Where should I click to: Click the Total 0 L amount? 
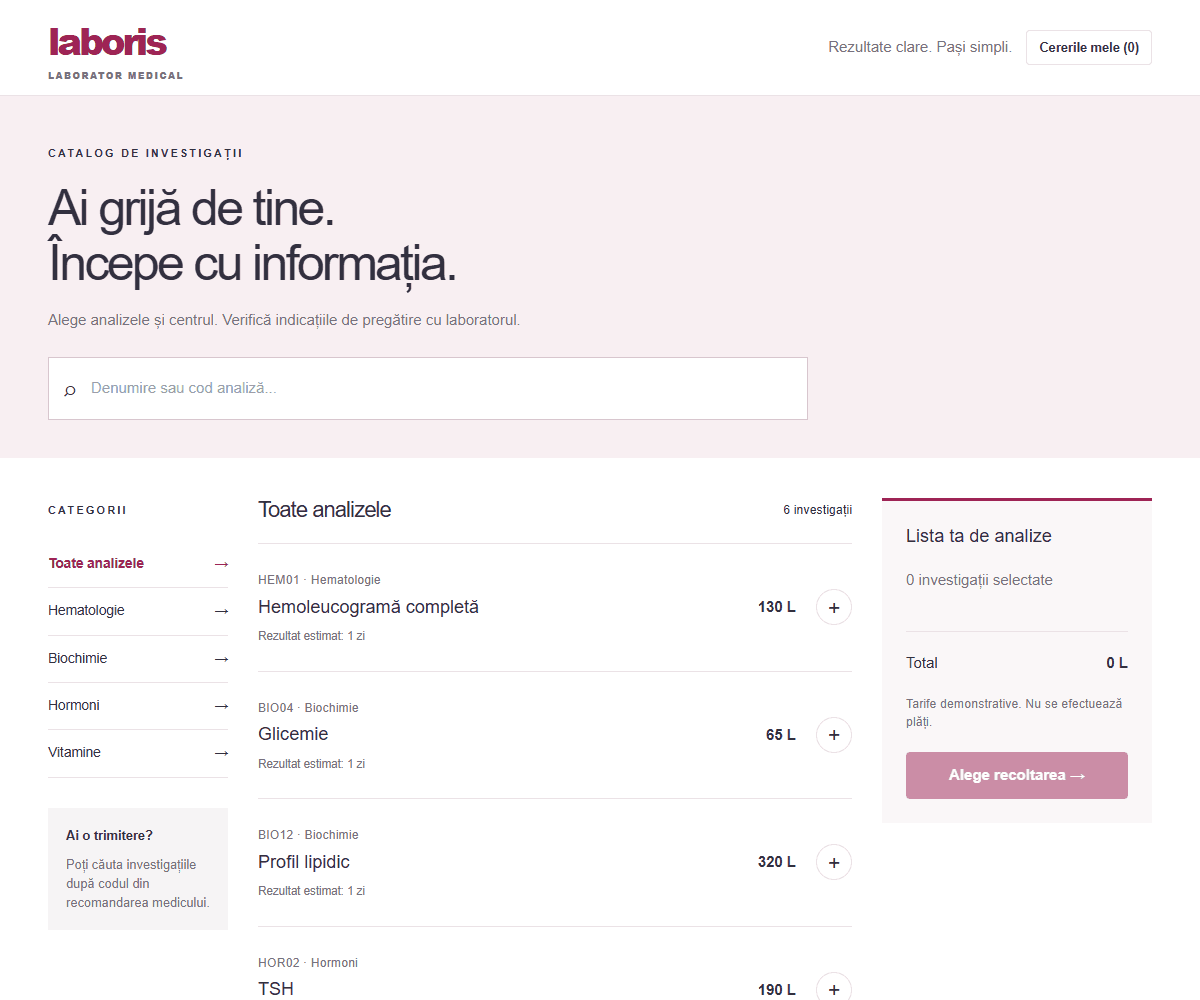[x=1116, y=663]
